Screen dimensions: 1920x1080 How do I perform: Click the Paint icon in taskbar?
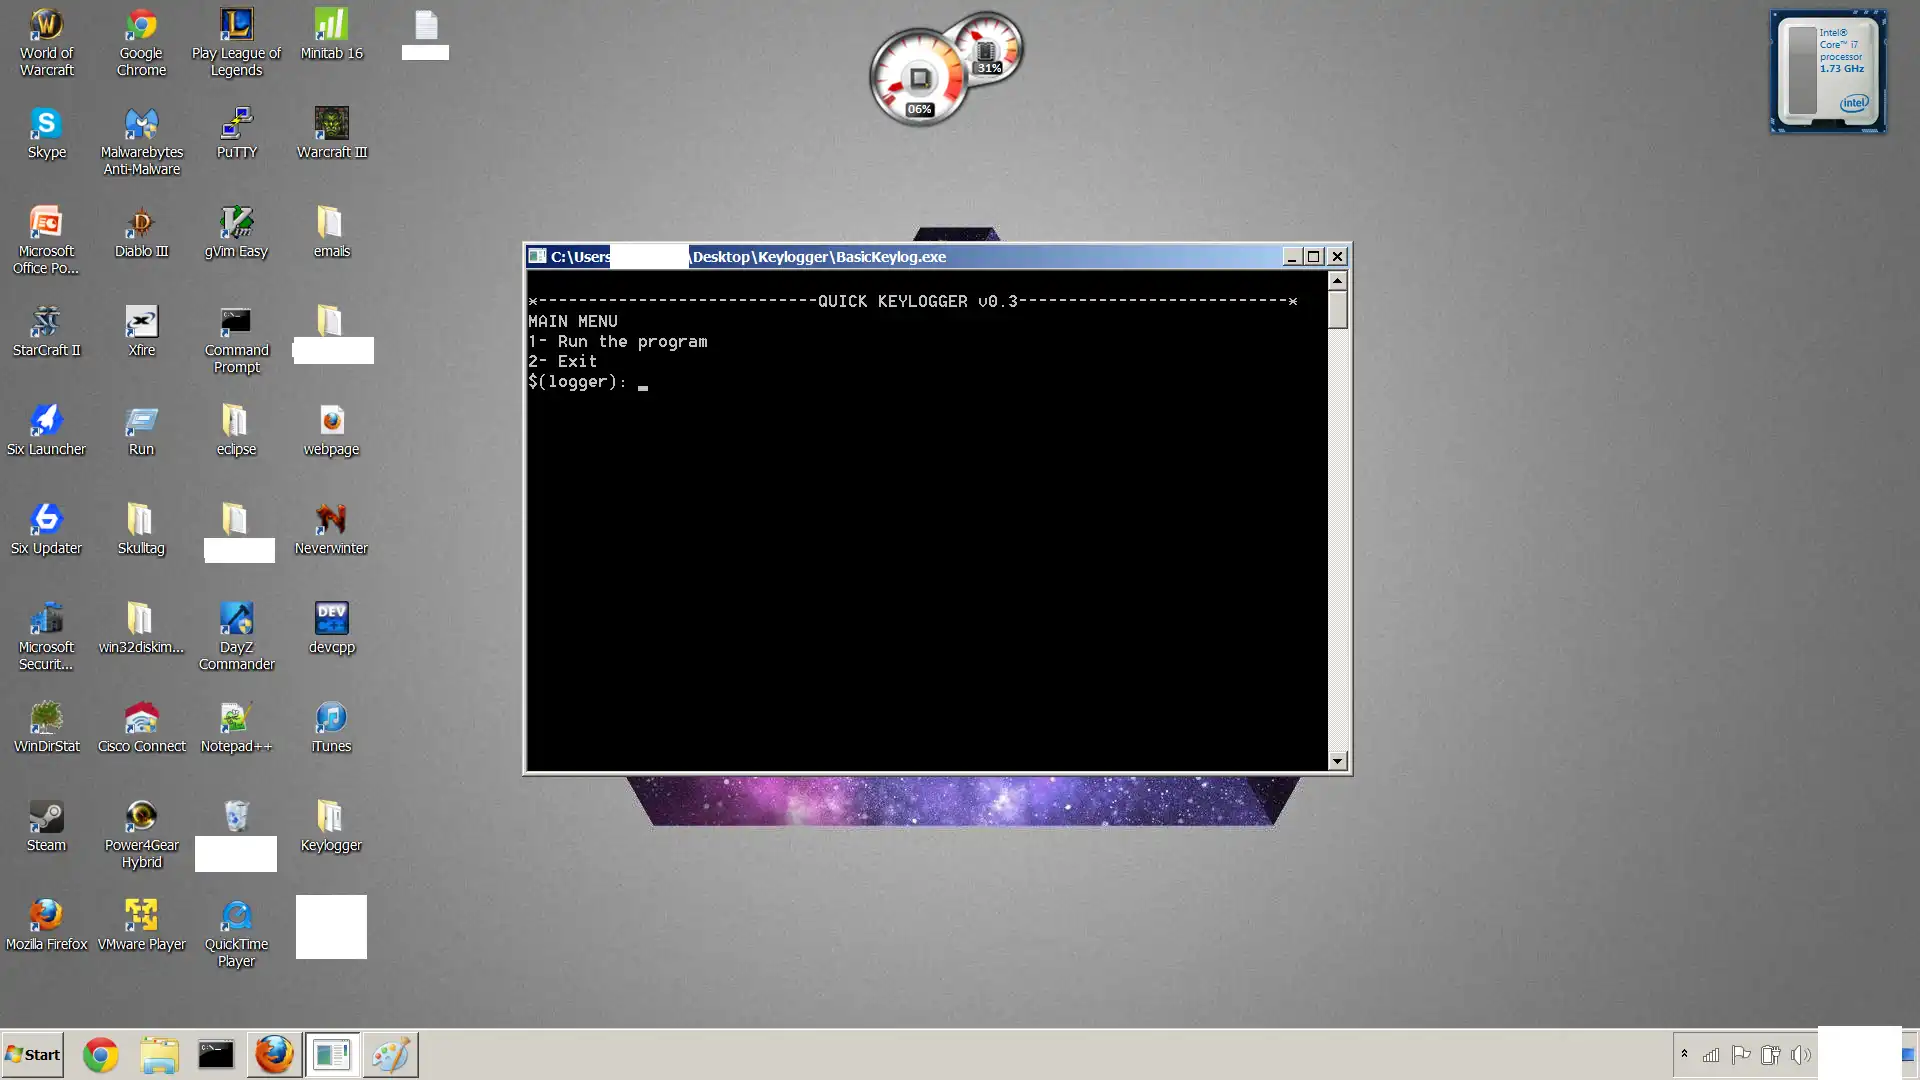[390, 1055]
